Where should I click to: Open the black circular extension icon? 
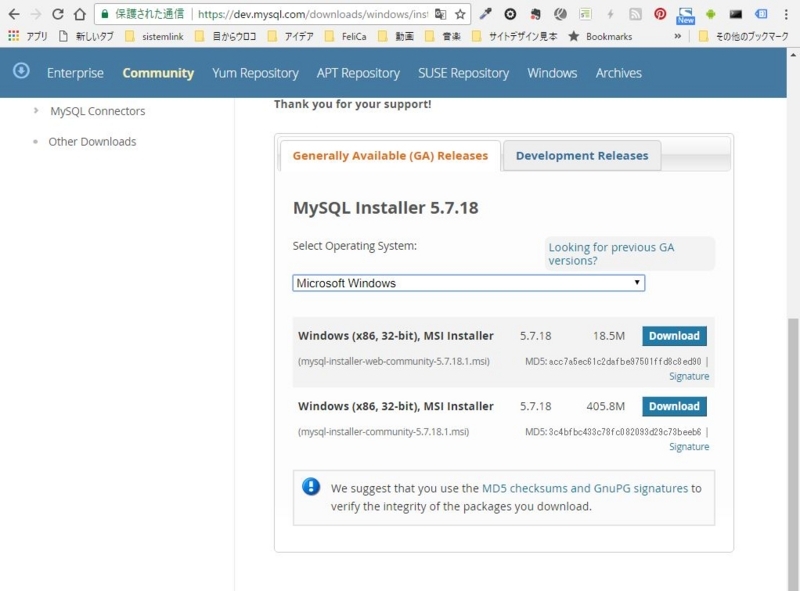[510, 14]
